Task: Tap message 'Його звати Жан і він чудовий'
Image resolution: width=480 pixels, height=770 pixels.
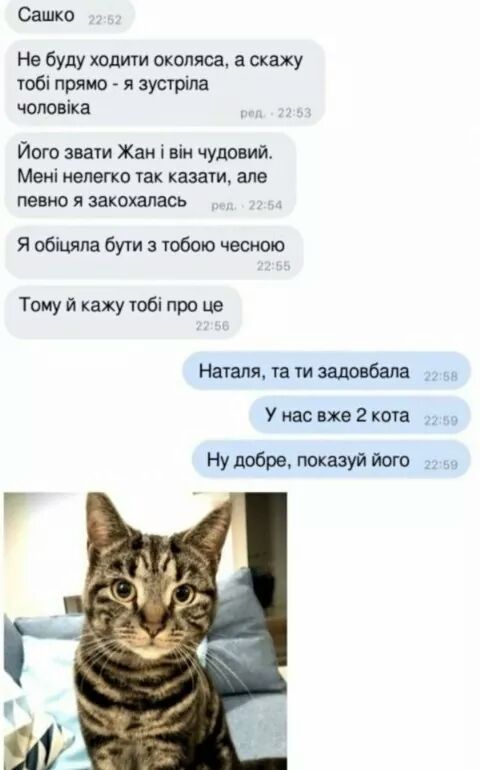Action: pos(150,176)
